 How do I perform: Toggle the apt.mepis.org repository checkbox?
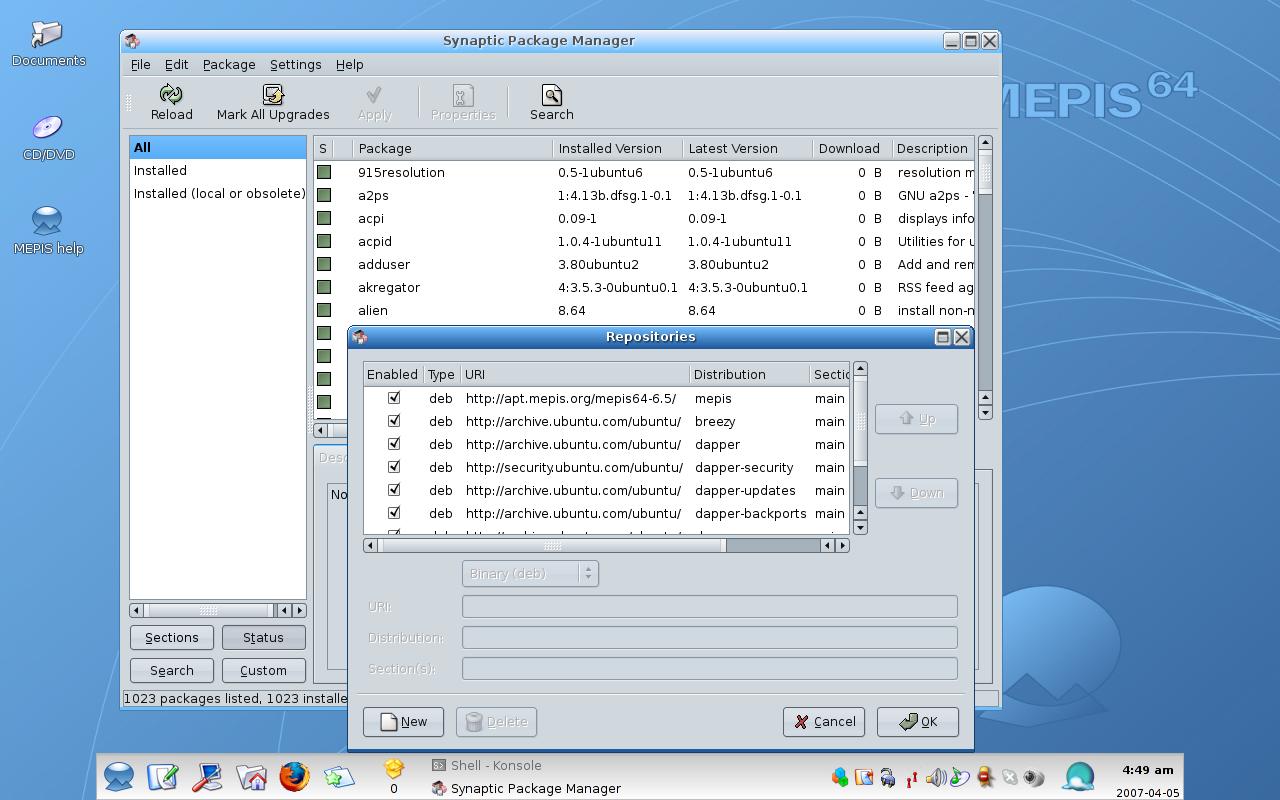tap(394, 398)
